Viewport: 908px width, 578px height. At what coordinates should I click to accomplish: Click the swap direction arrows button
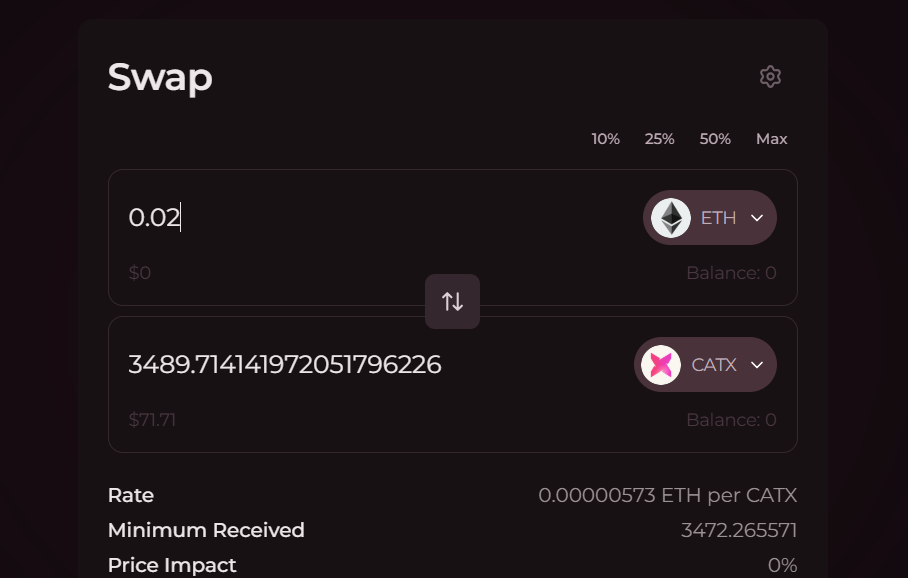452,301
